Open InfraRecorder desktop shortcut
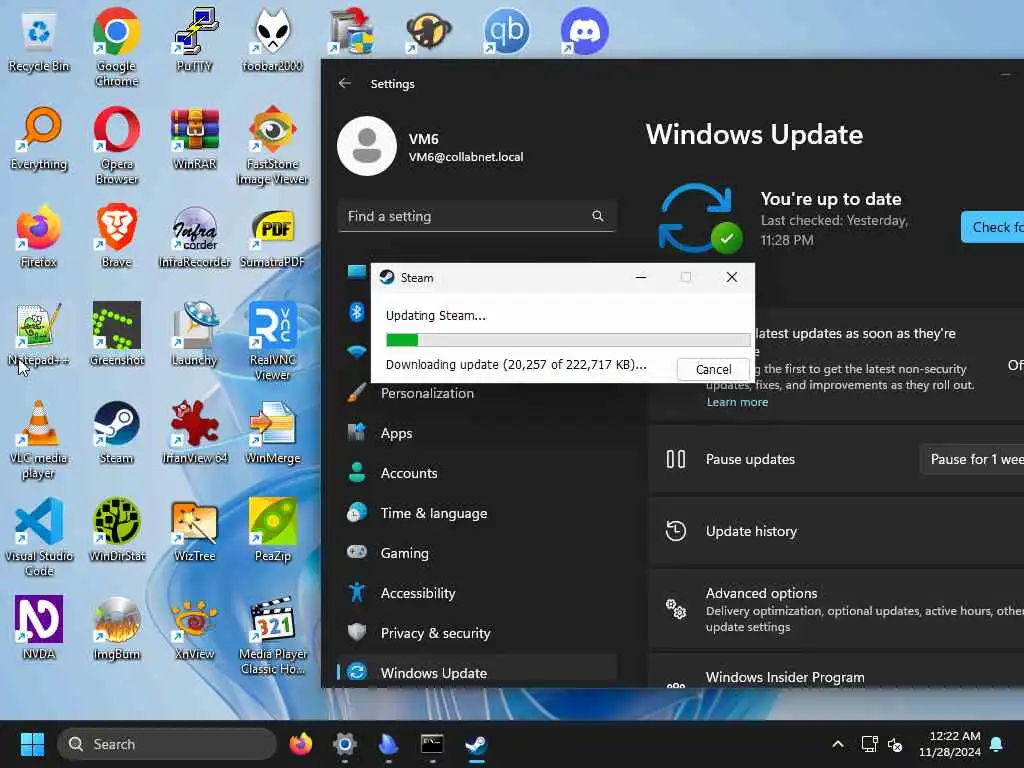Viewport: 1024px width, 768px height. pos(194,236)
